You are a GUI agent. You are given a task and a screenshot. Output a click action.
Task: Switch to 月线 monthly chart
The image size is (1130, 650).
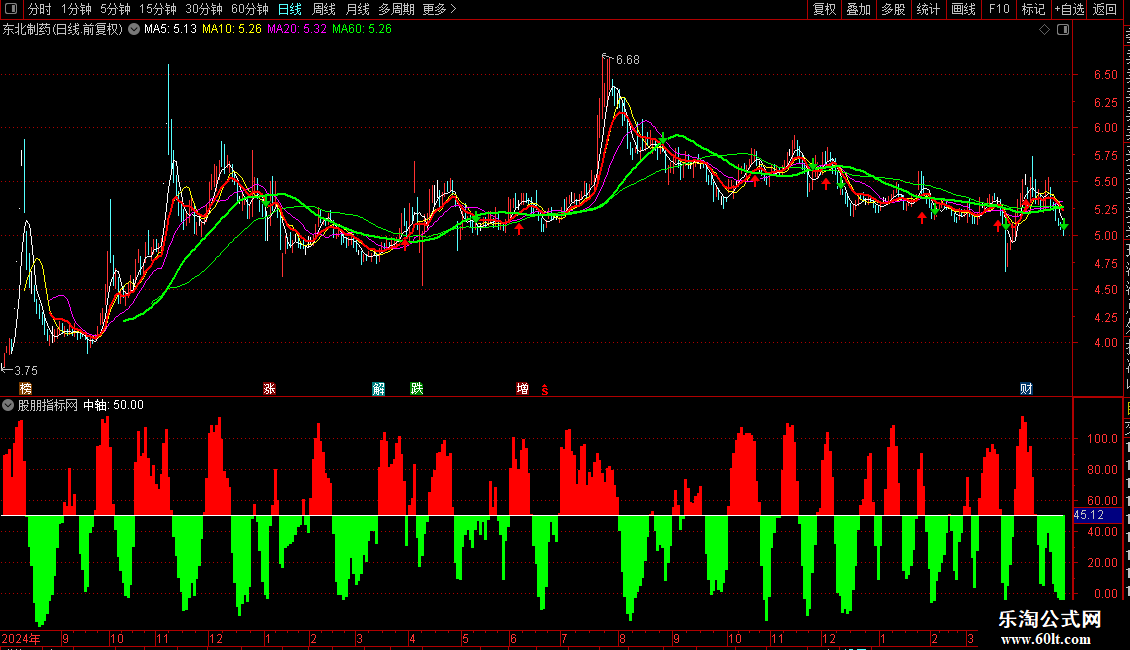(357, 9)
